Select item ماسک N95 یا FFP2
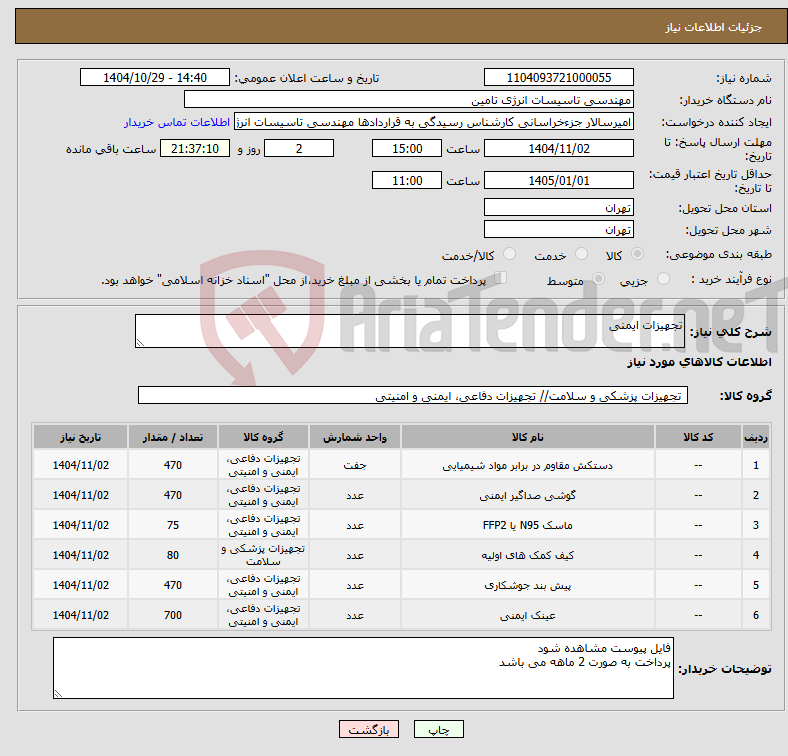788x756 pixels. tap(528, 525)
